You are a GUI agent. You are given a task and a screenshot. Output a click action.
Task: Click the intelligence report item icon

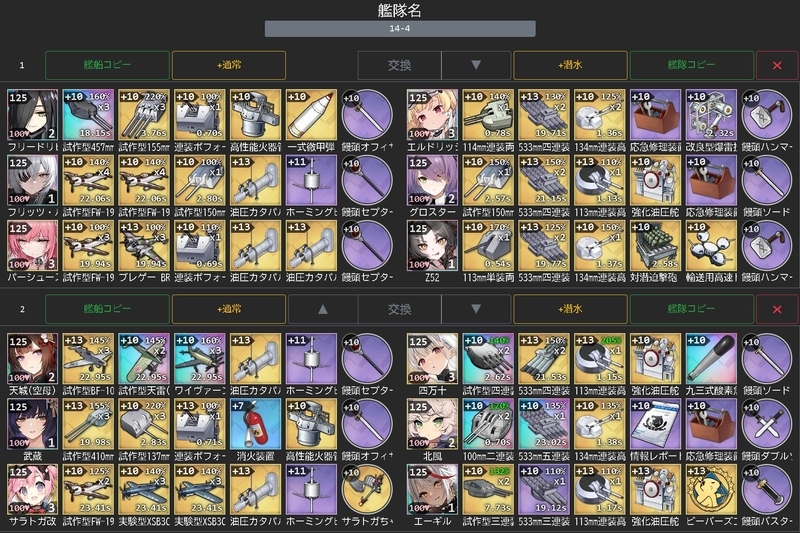coord(656,424)
